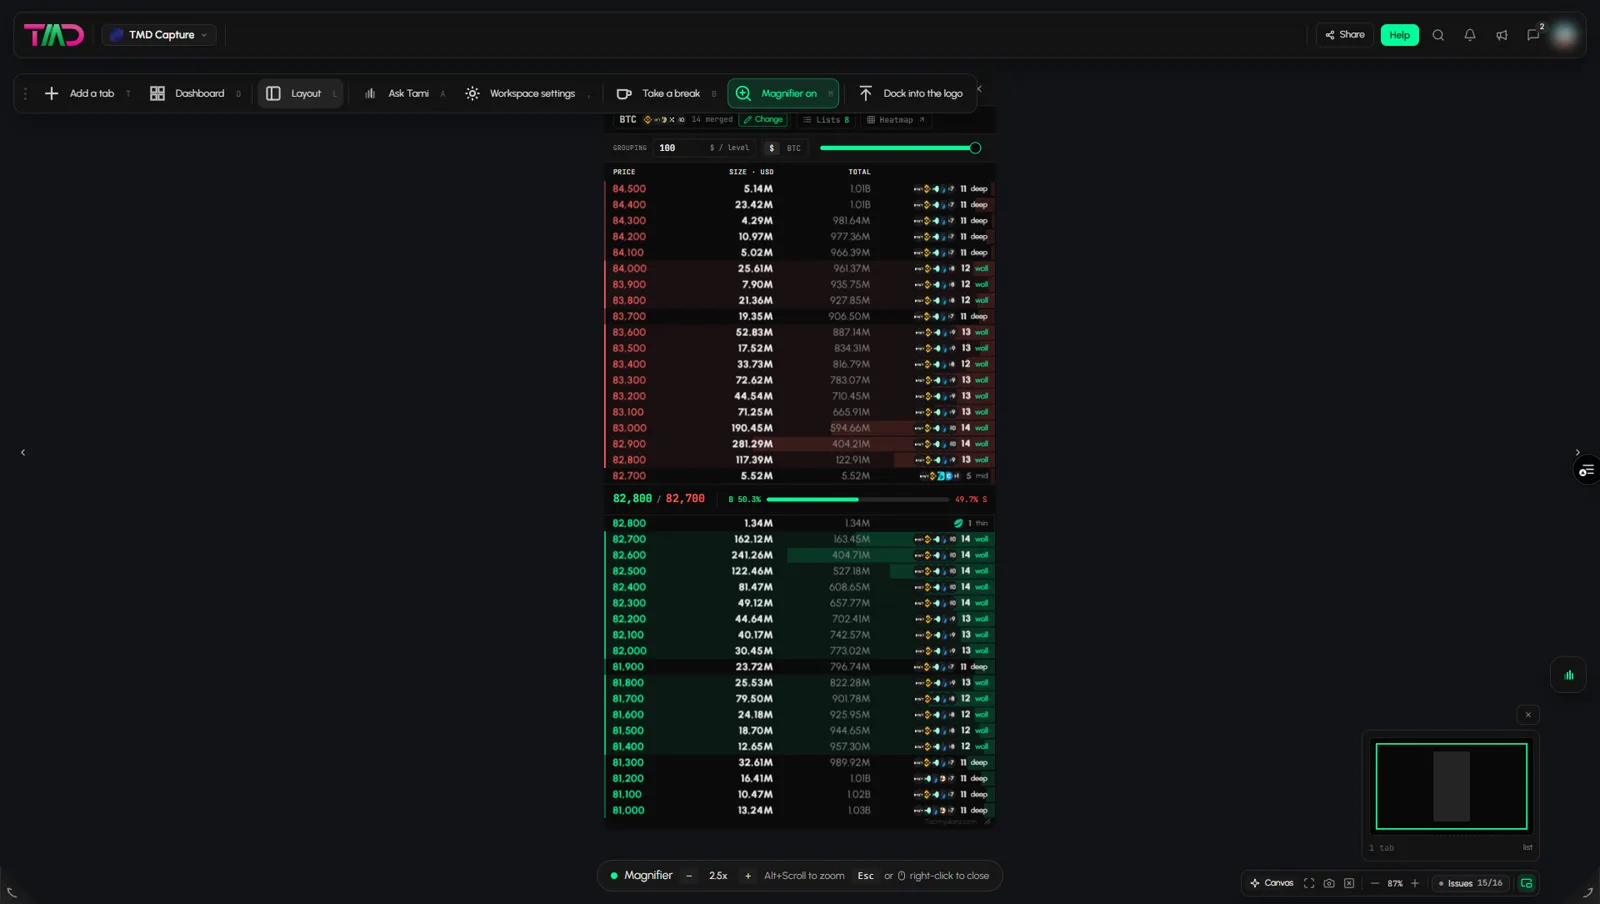Take a screenshot with camera icon
This screenshot has width=1600, height=904.
[x=1329, y=883]
